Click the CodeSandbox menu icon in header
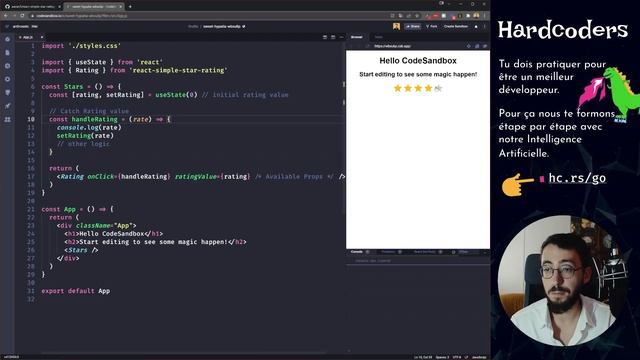The image size is (640, 360). [7, 27]
